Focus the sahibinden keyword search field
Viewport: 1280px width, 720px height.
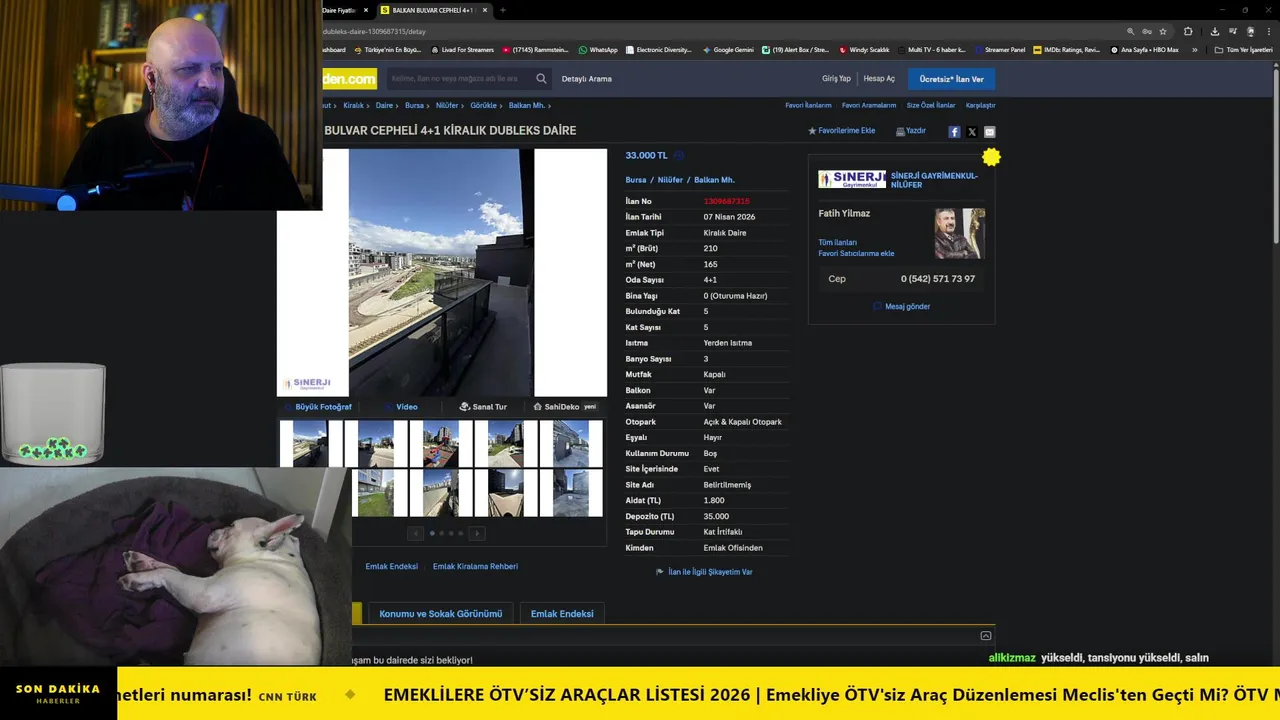pos(459,78)
